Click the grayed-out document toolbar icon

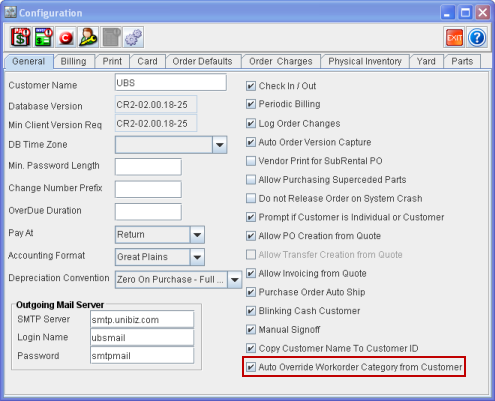[x=111, y=37]
